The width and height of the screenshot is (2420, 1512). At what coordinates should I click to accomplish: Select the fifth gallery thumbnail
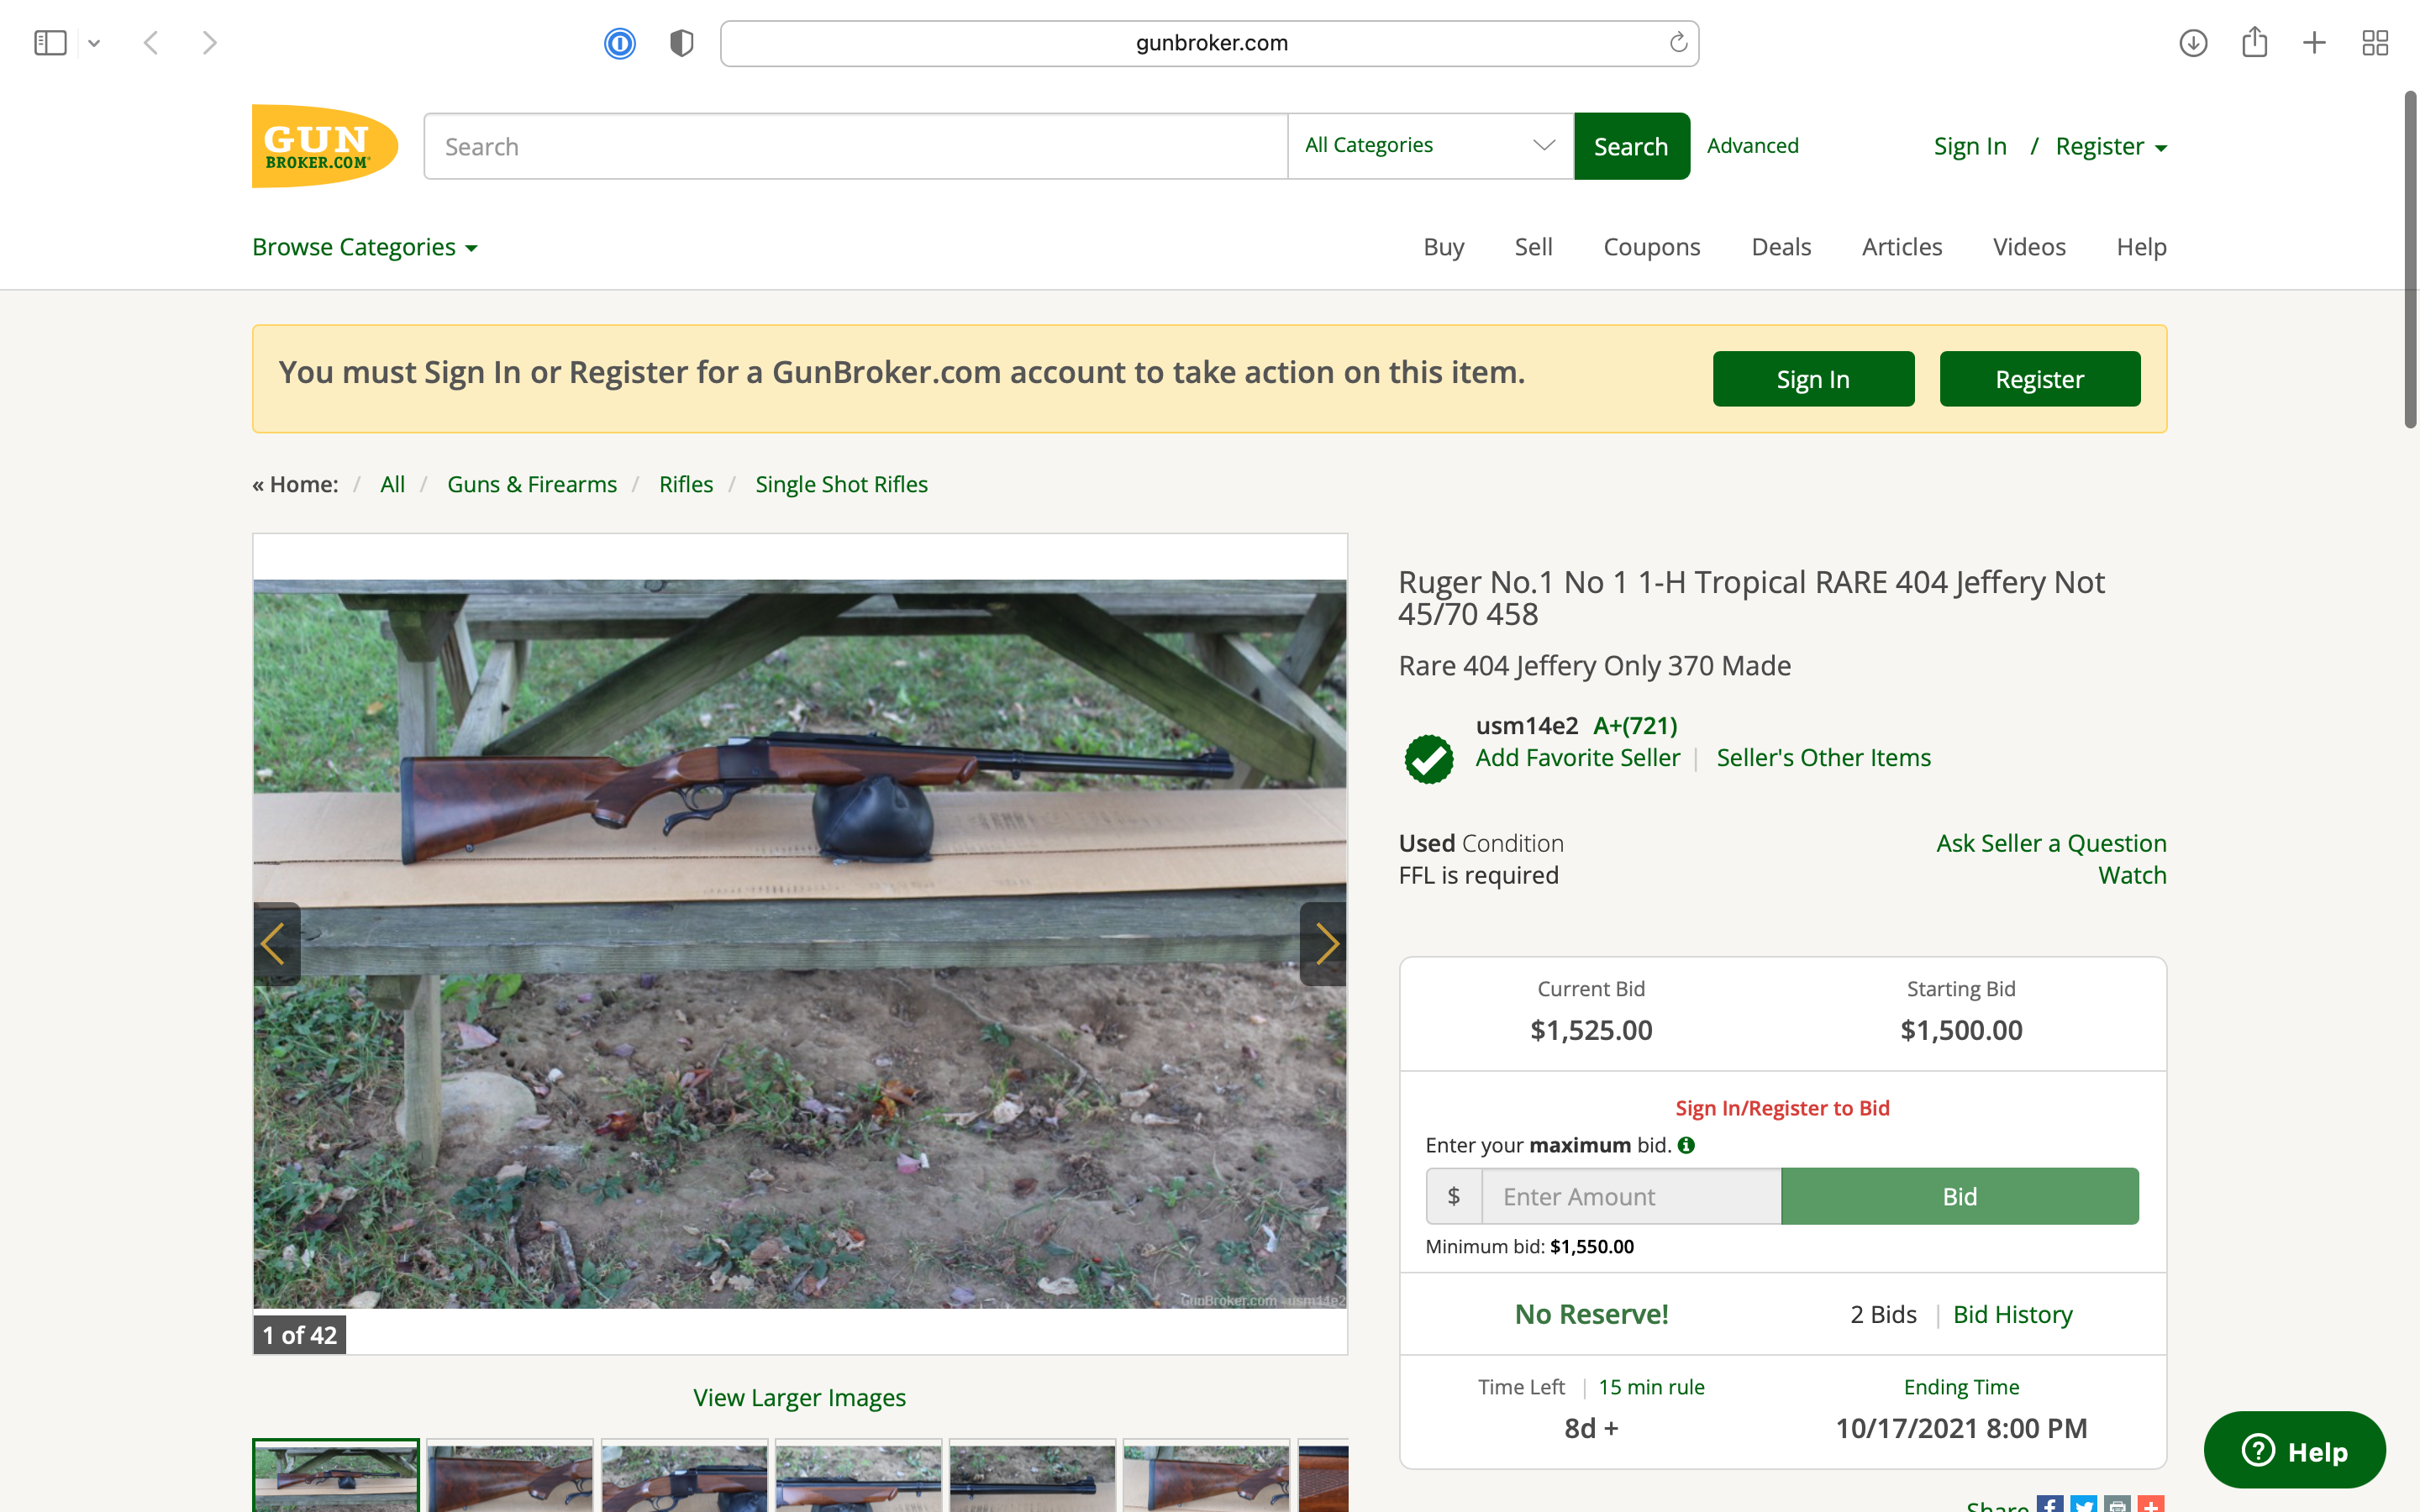point(1032,1476)
